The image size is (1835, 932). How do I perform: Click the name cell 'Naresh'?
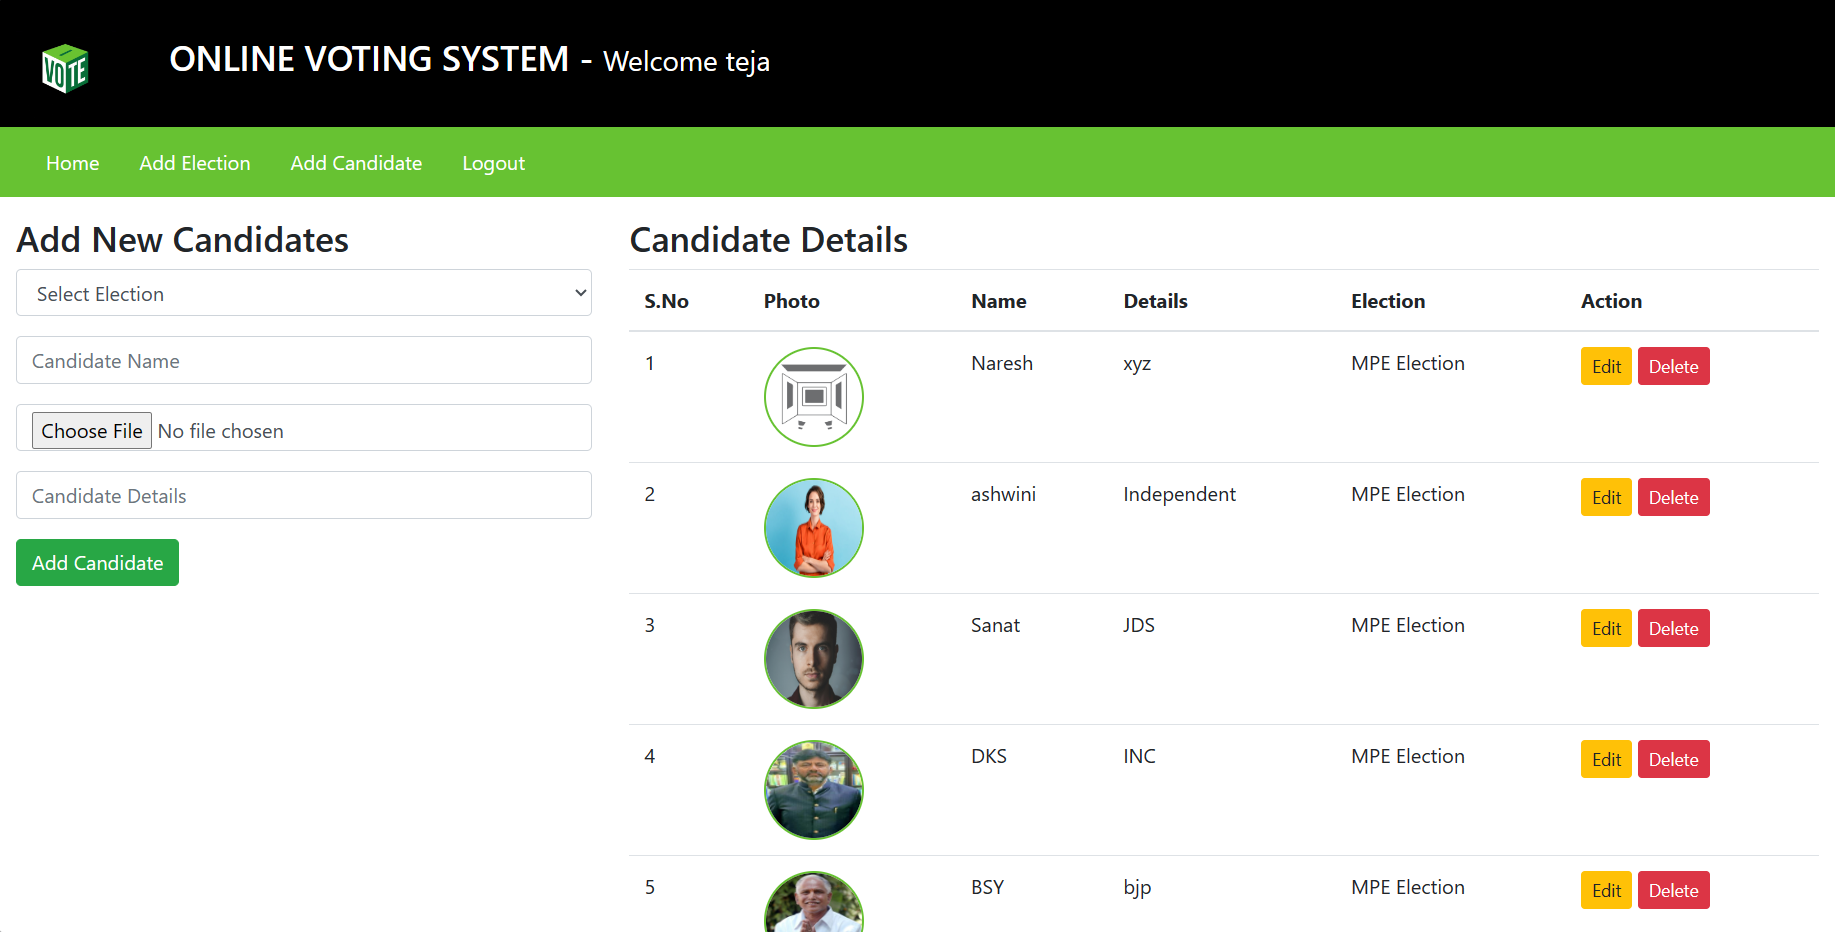pos(1002,363)
